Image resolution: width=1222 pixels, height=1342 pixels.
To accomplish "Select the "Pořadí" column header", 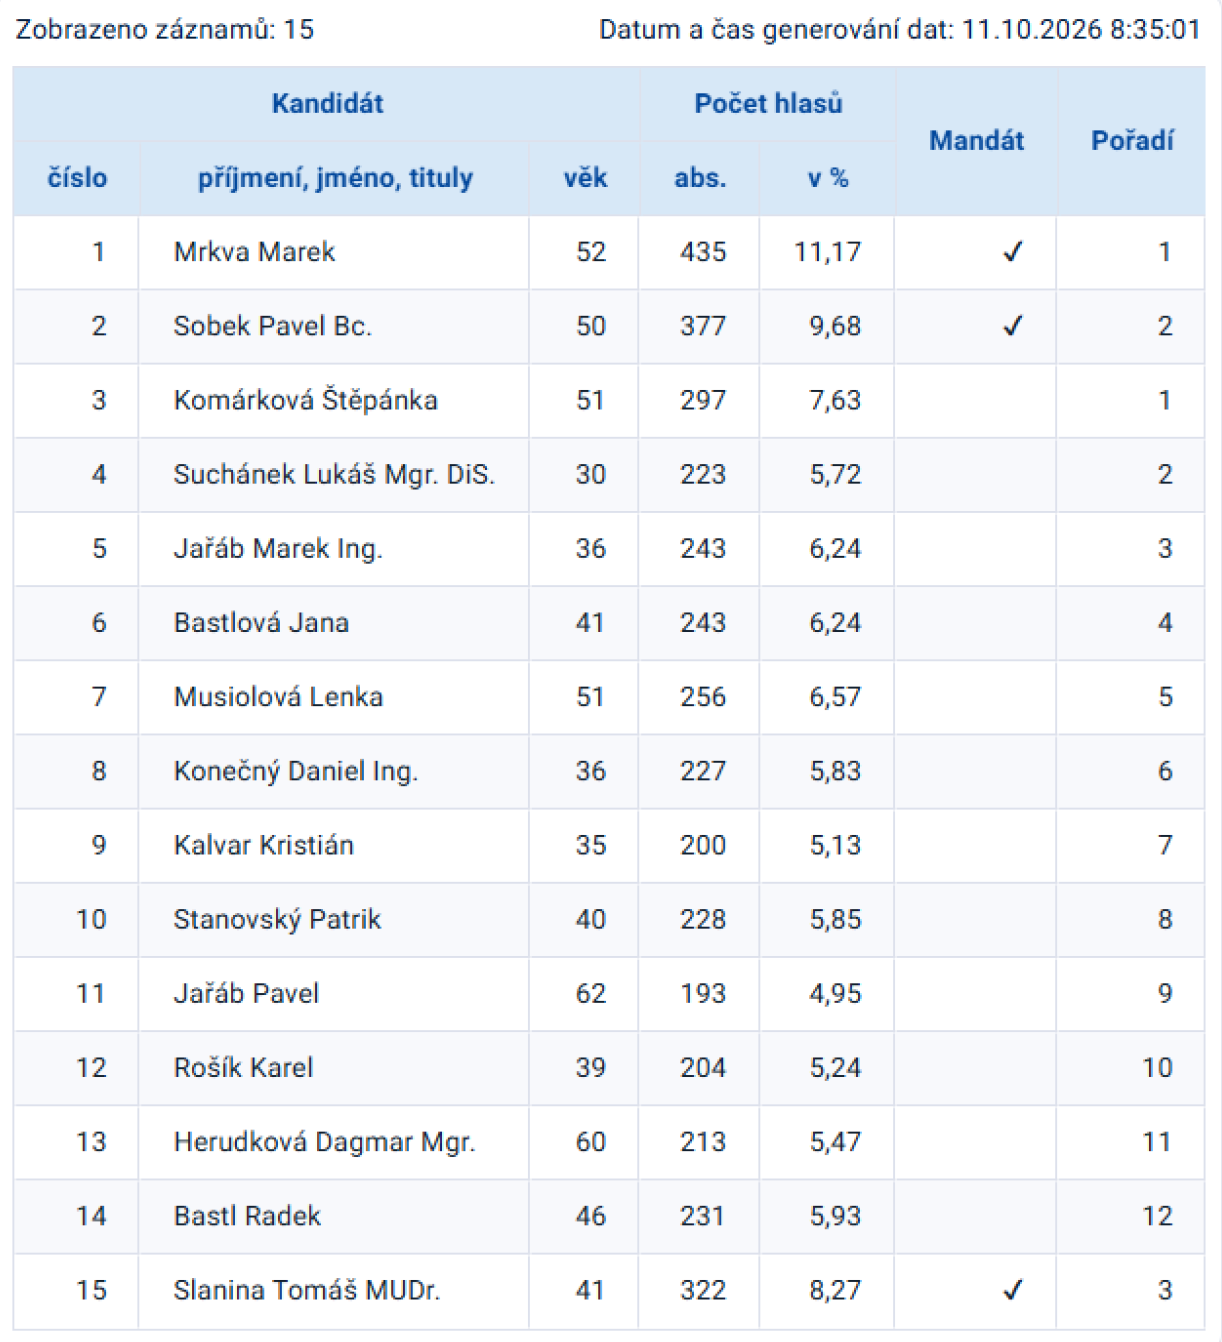I will coord(1132,141).
